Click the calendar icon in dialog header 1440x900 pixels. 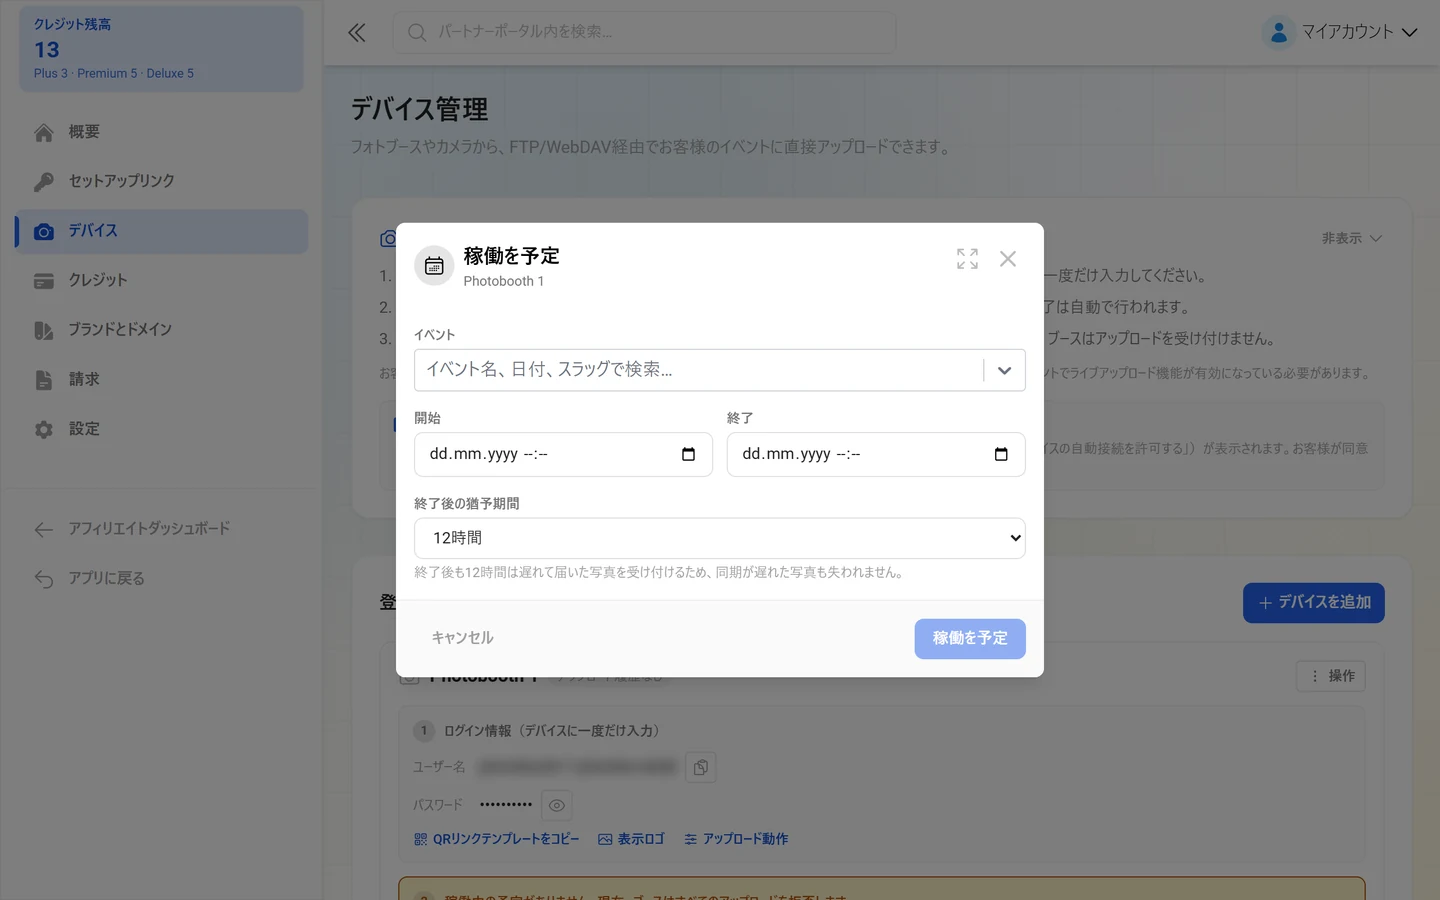[434, 266]
